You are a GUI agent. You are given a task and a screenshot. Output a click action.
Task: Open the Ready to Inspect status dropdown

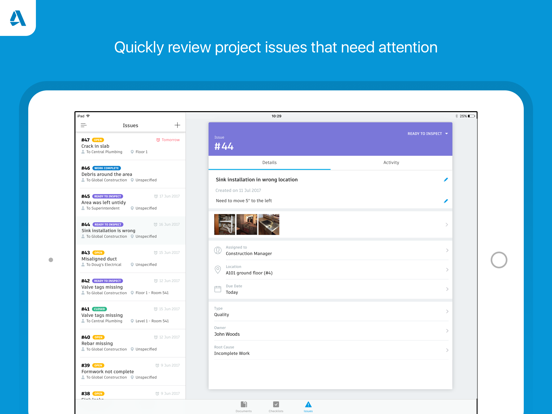[x=427, y=133]
